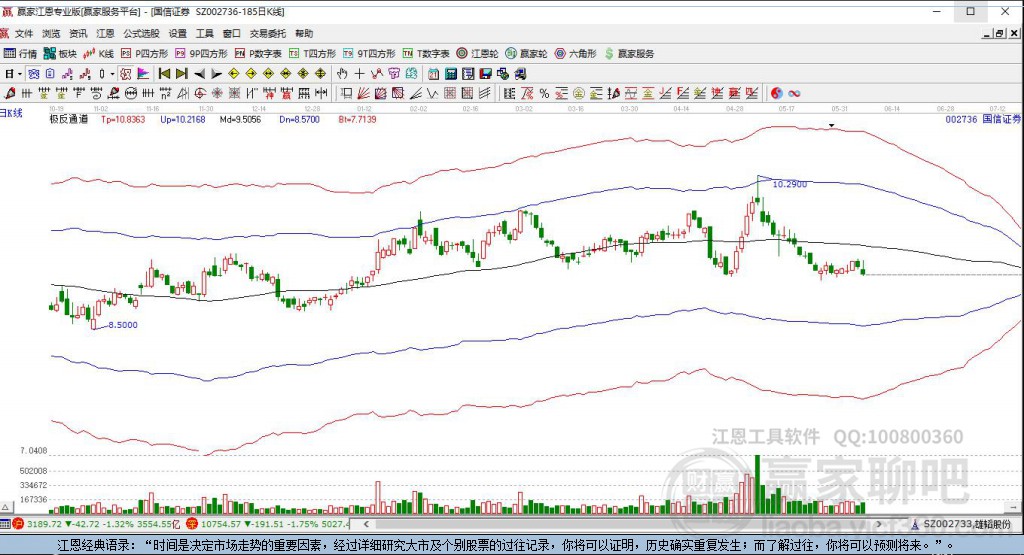Select the zigzag wave line tool
1024x555 pixels.
click(x=432, y=93)
